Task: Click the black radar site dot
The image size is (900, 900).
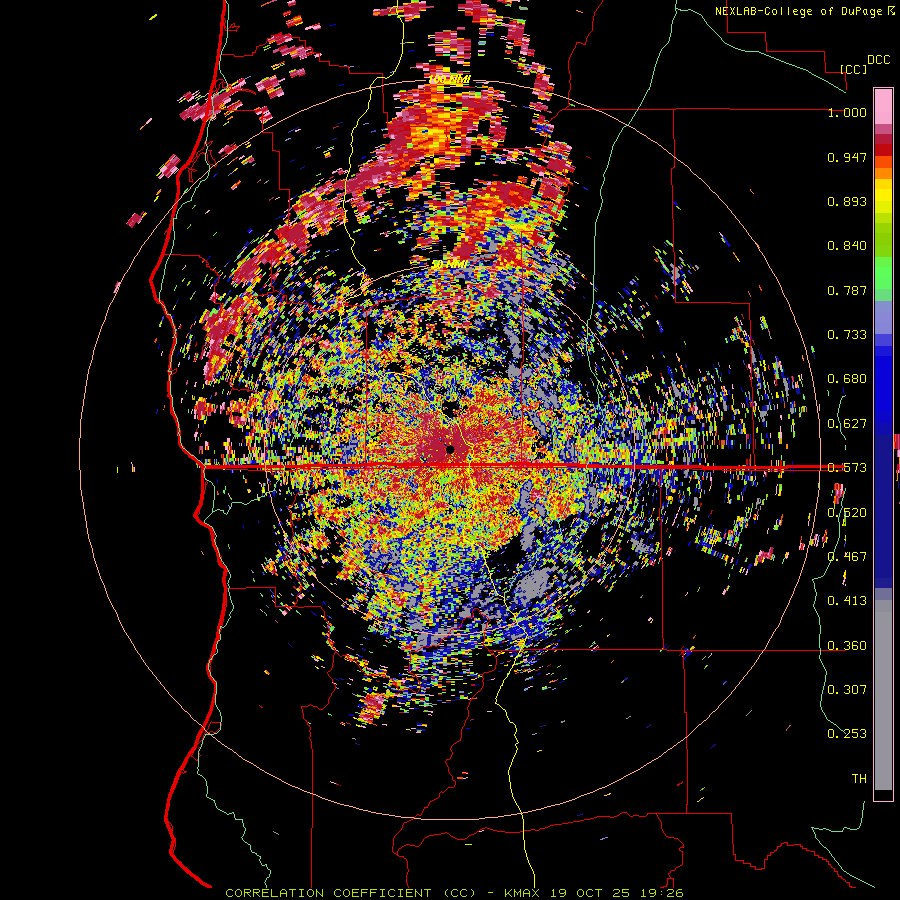Action: coord(450,449)
